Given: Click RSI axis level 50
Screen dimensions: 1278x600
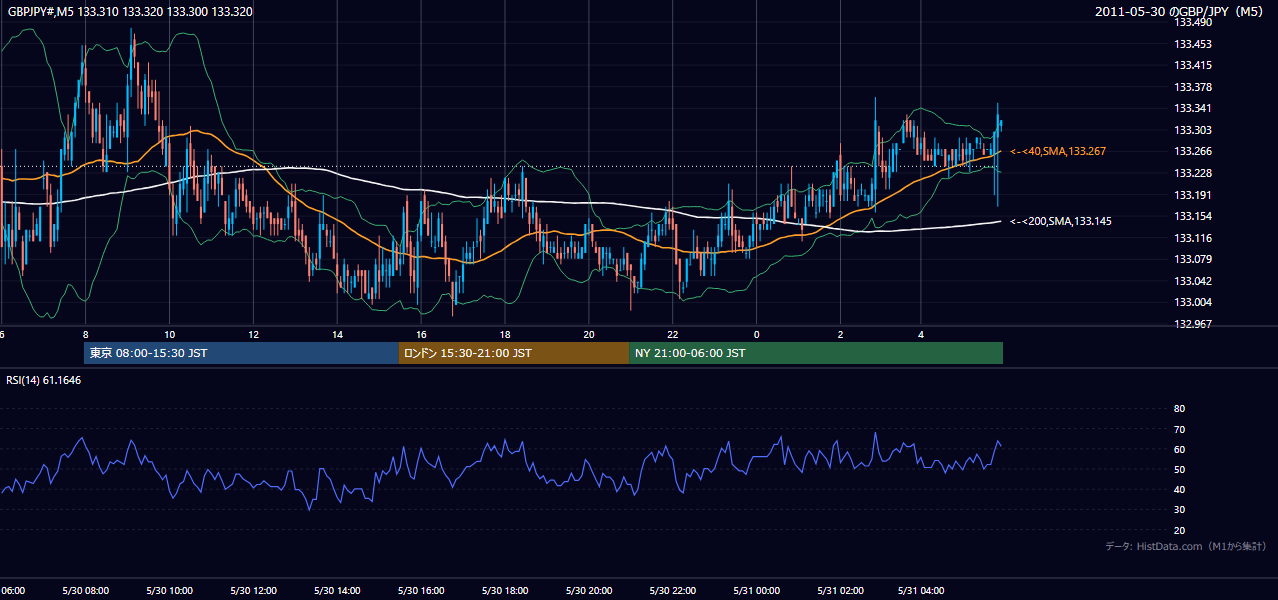Looking at the screenshot, I should tap(1179, 469).
